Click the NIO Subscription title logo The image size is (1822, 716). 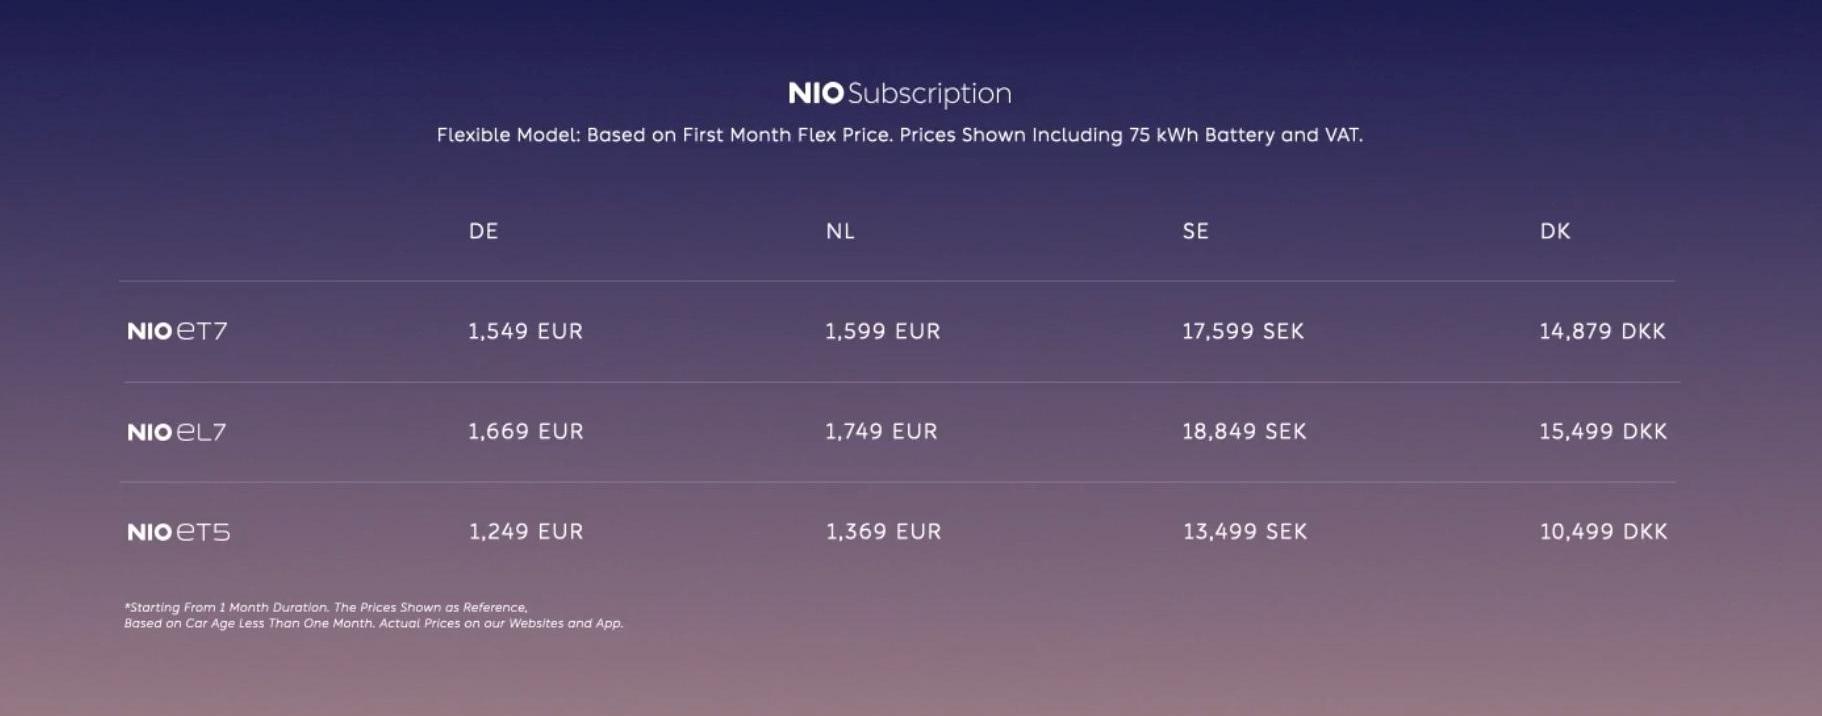pos(899,93)
